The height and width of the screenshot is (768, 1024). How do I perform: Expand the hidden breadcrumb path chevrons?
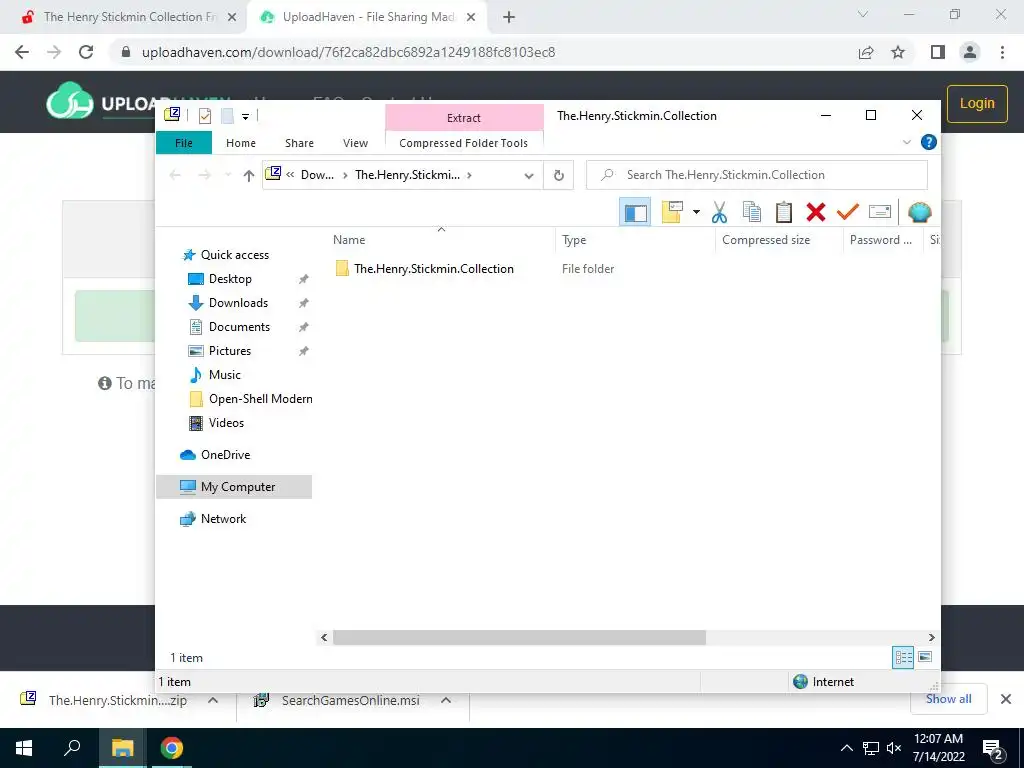(x=290, y=175)
